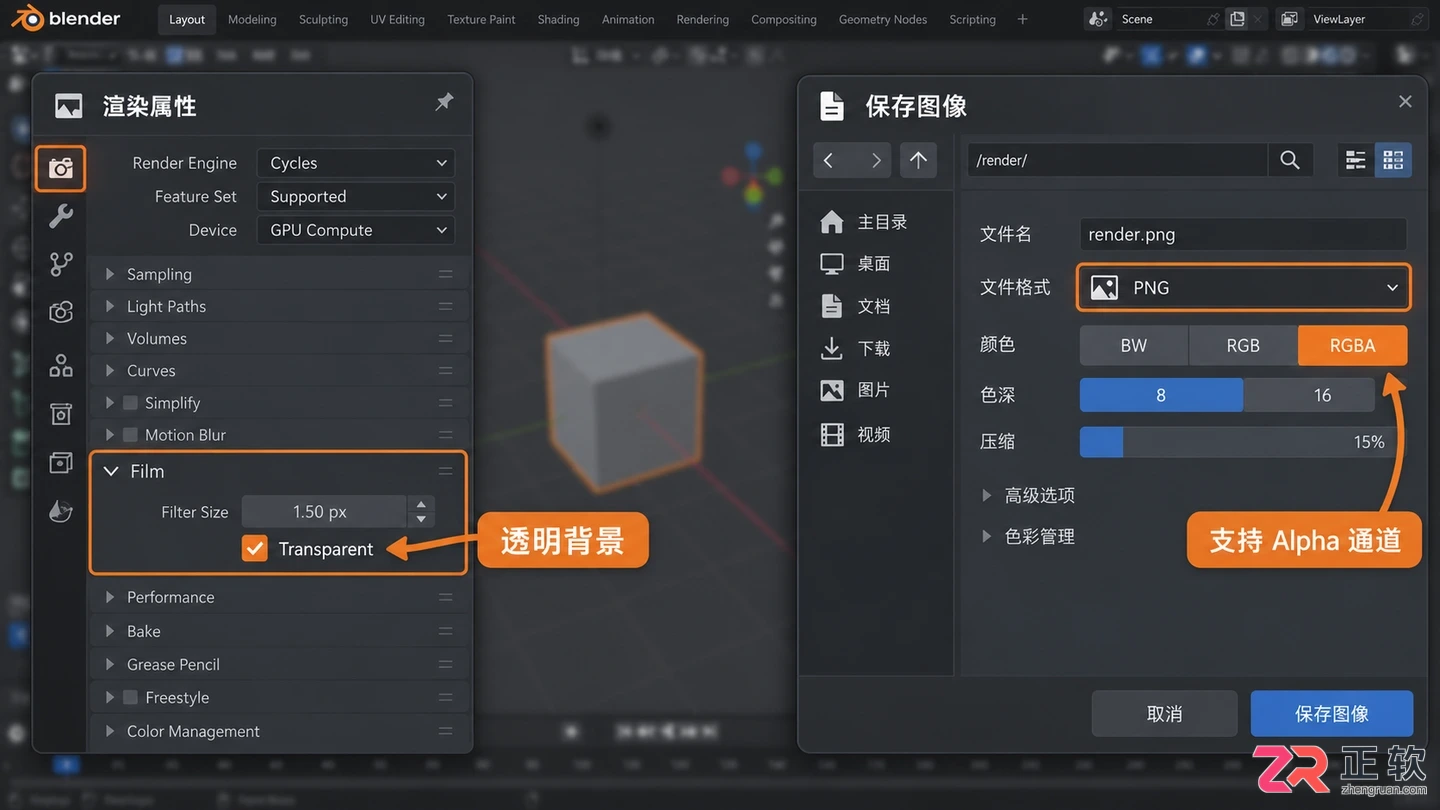
Task: Switch to the Scripting workspace tab
Action: click(x=972, y=19)
